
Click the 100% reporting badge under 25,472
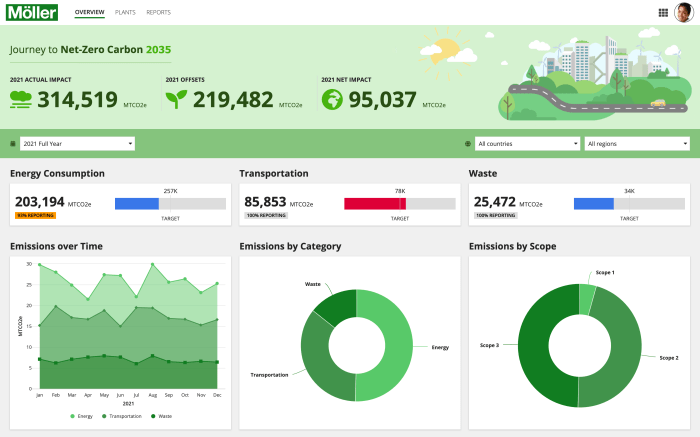click(496, 216)
